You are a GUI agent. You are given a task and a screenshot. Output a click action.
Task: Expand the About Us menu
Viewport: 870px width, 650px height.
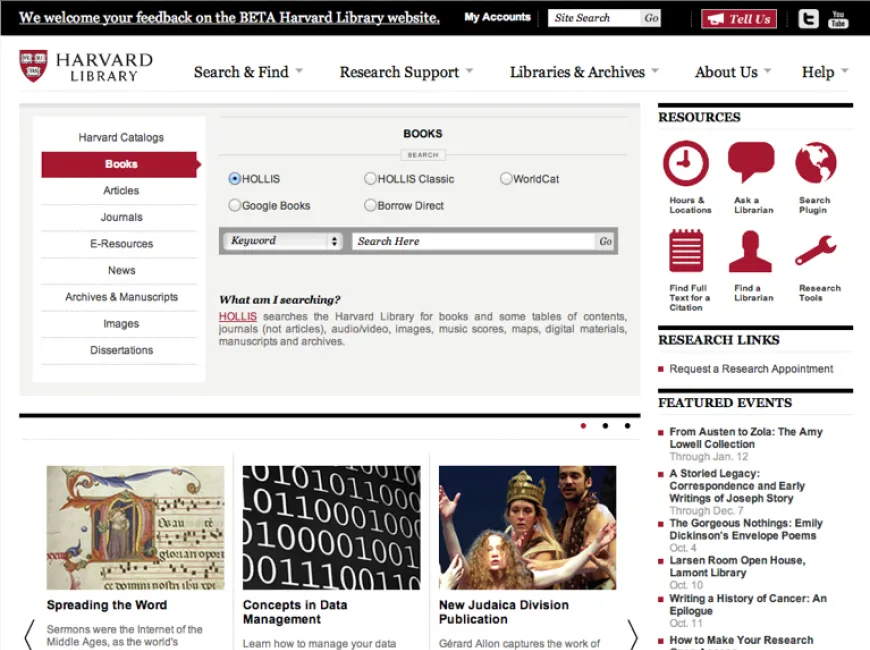coord(733,72)
